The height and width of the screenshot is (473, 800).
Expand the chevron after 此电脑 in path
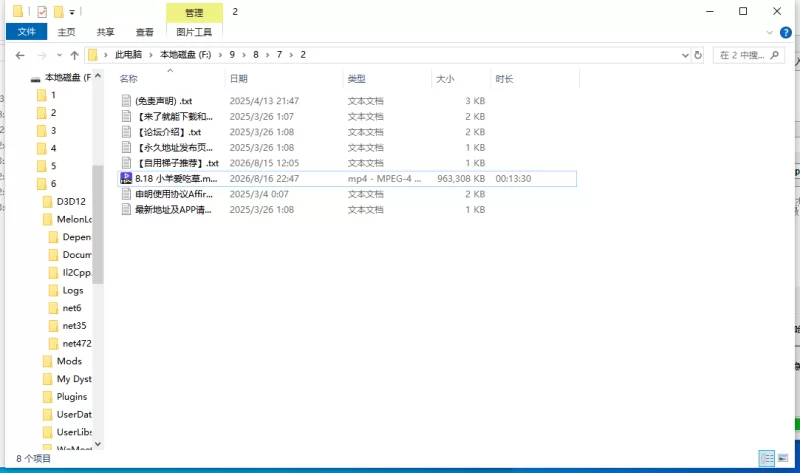(x=151, y=55)
